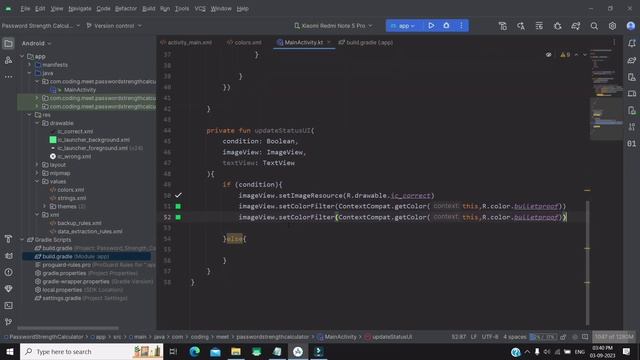Open the Xiaomi Redmi Note 5 Pro device dropdown

[333, 26]
